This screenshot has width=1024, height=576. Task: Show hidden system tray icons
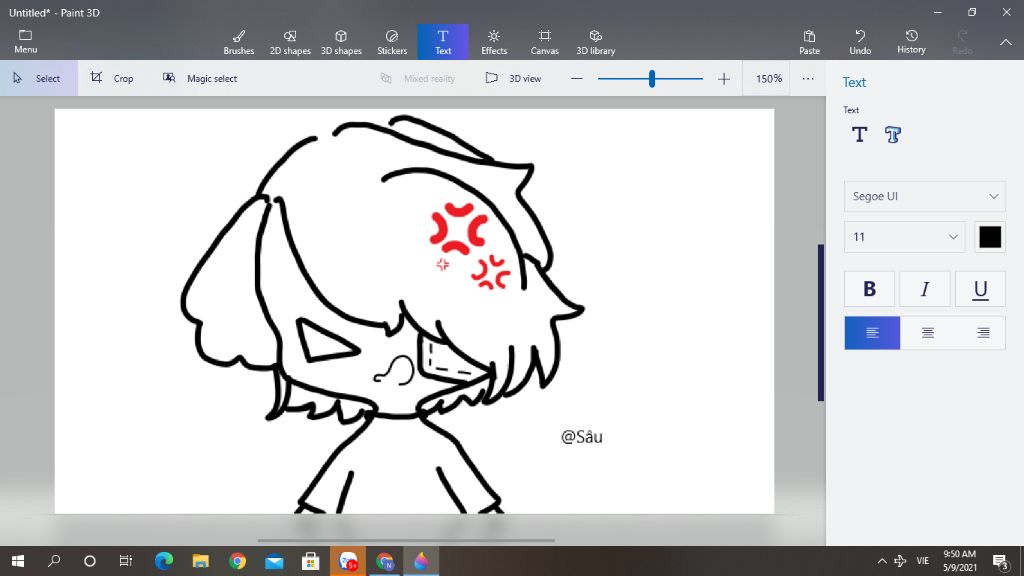[x=882, y=561]
